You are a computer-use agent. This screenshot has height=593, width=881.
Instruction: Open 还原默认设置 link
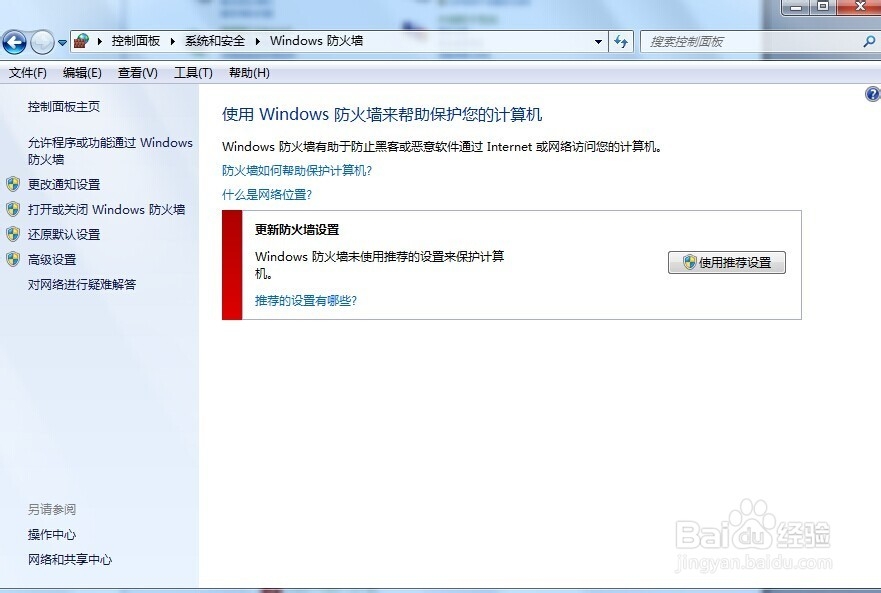64,234
